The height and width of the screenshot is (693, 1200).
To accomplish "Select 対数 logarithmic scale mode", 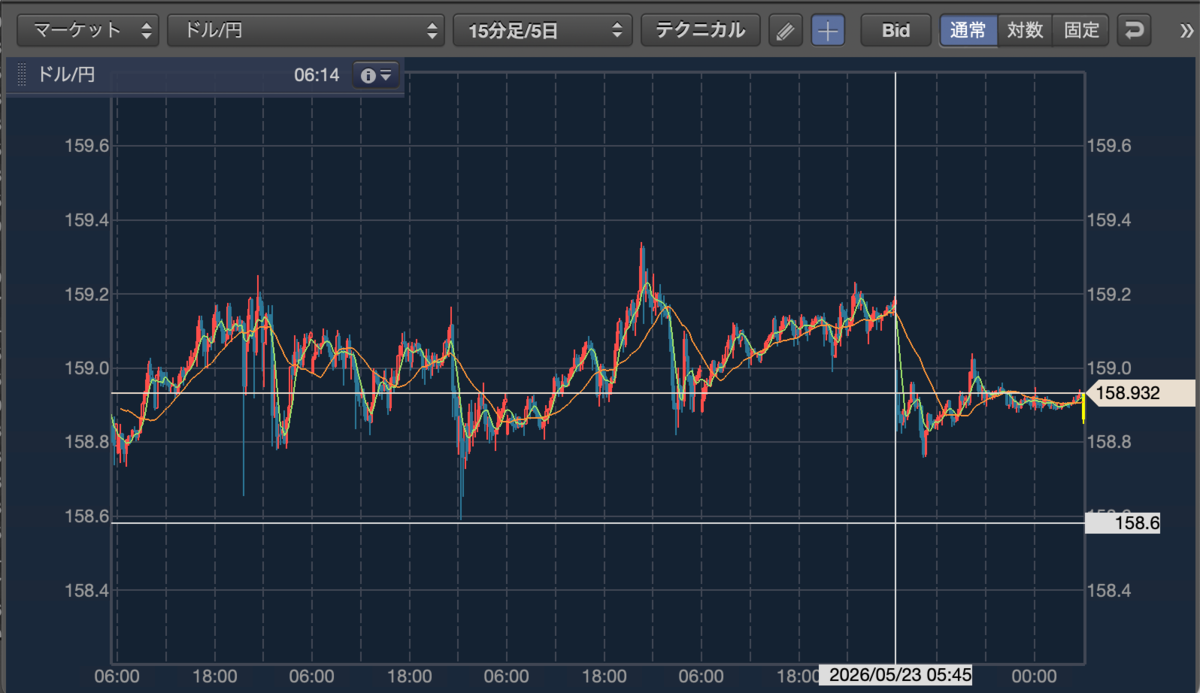I will point(1025,30).
